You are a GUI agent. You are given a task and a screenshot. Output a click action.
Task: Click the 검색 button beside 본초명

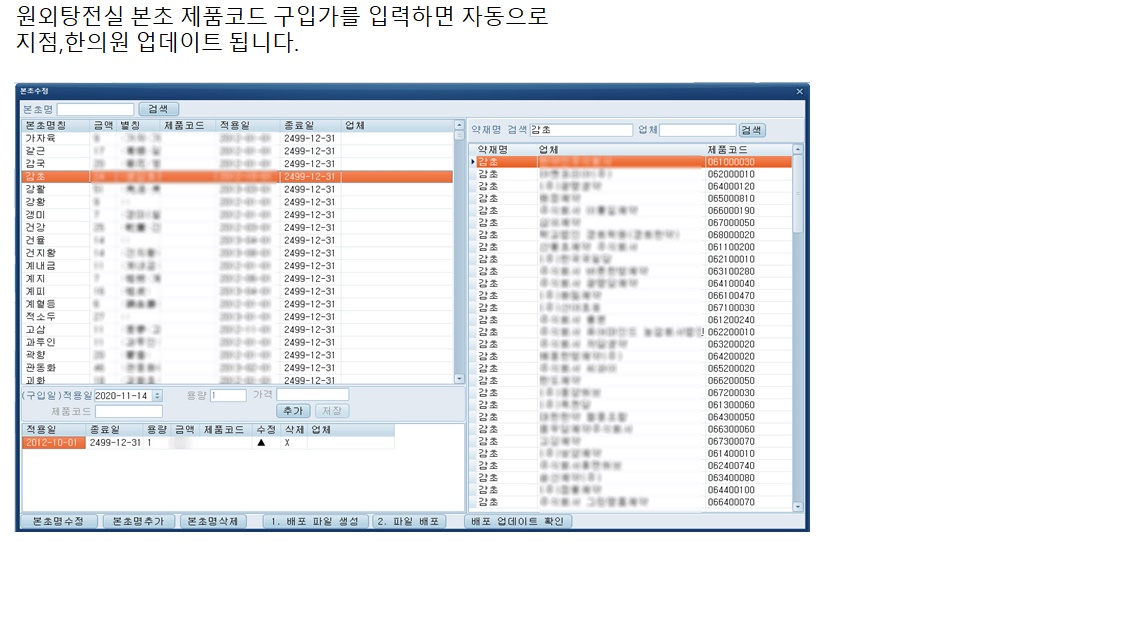(158, 109)
